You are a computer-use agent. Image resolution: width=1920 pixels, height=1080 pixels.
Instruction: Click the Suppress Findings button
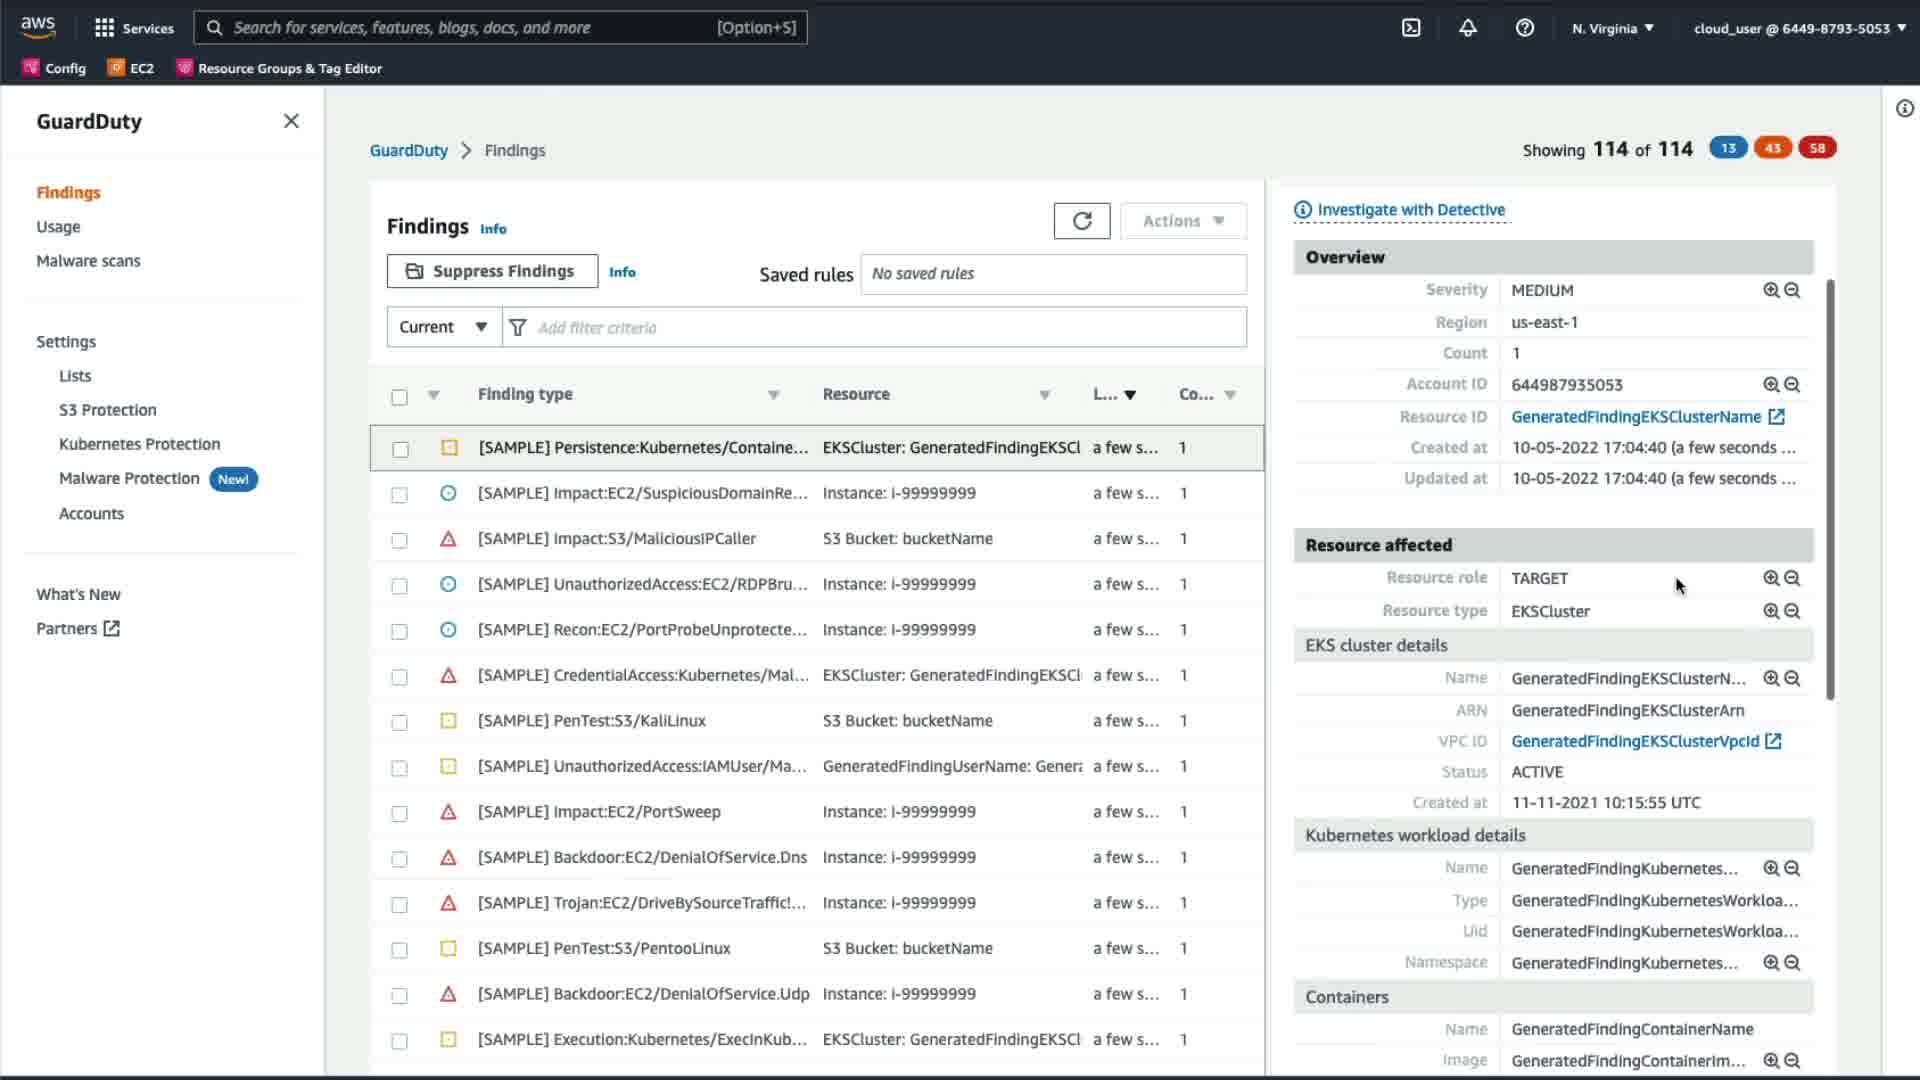click(492, 271)
